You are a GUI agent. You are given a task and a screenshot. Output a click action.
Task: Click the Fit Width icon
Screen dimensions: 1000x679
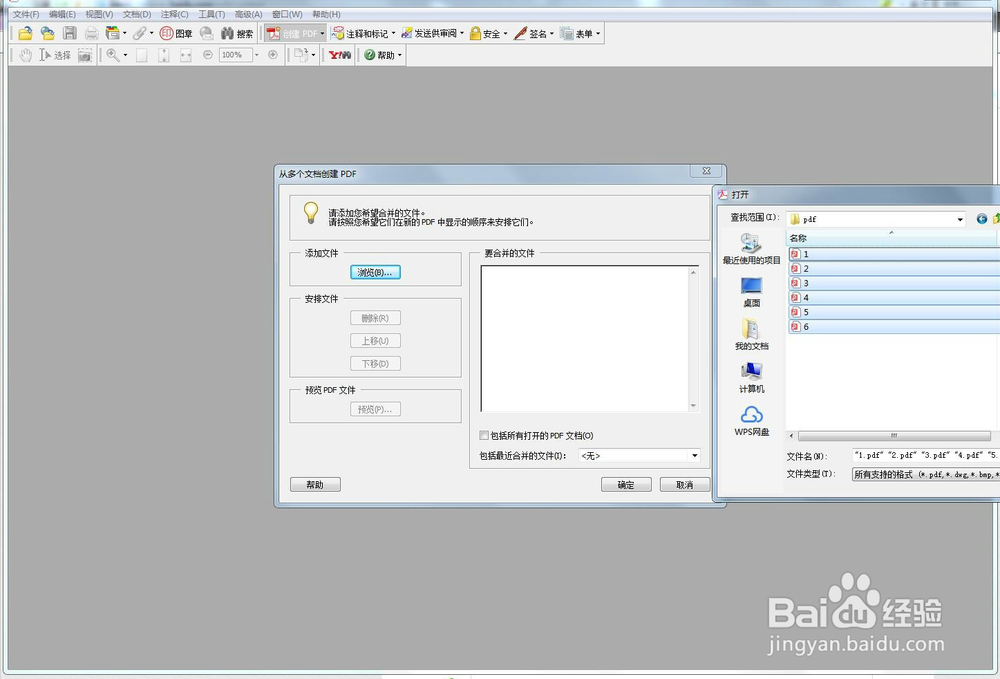[186, 55]
